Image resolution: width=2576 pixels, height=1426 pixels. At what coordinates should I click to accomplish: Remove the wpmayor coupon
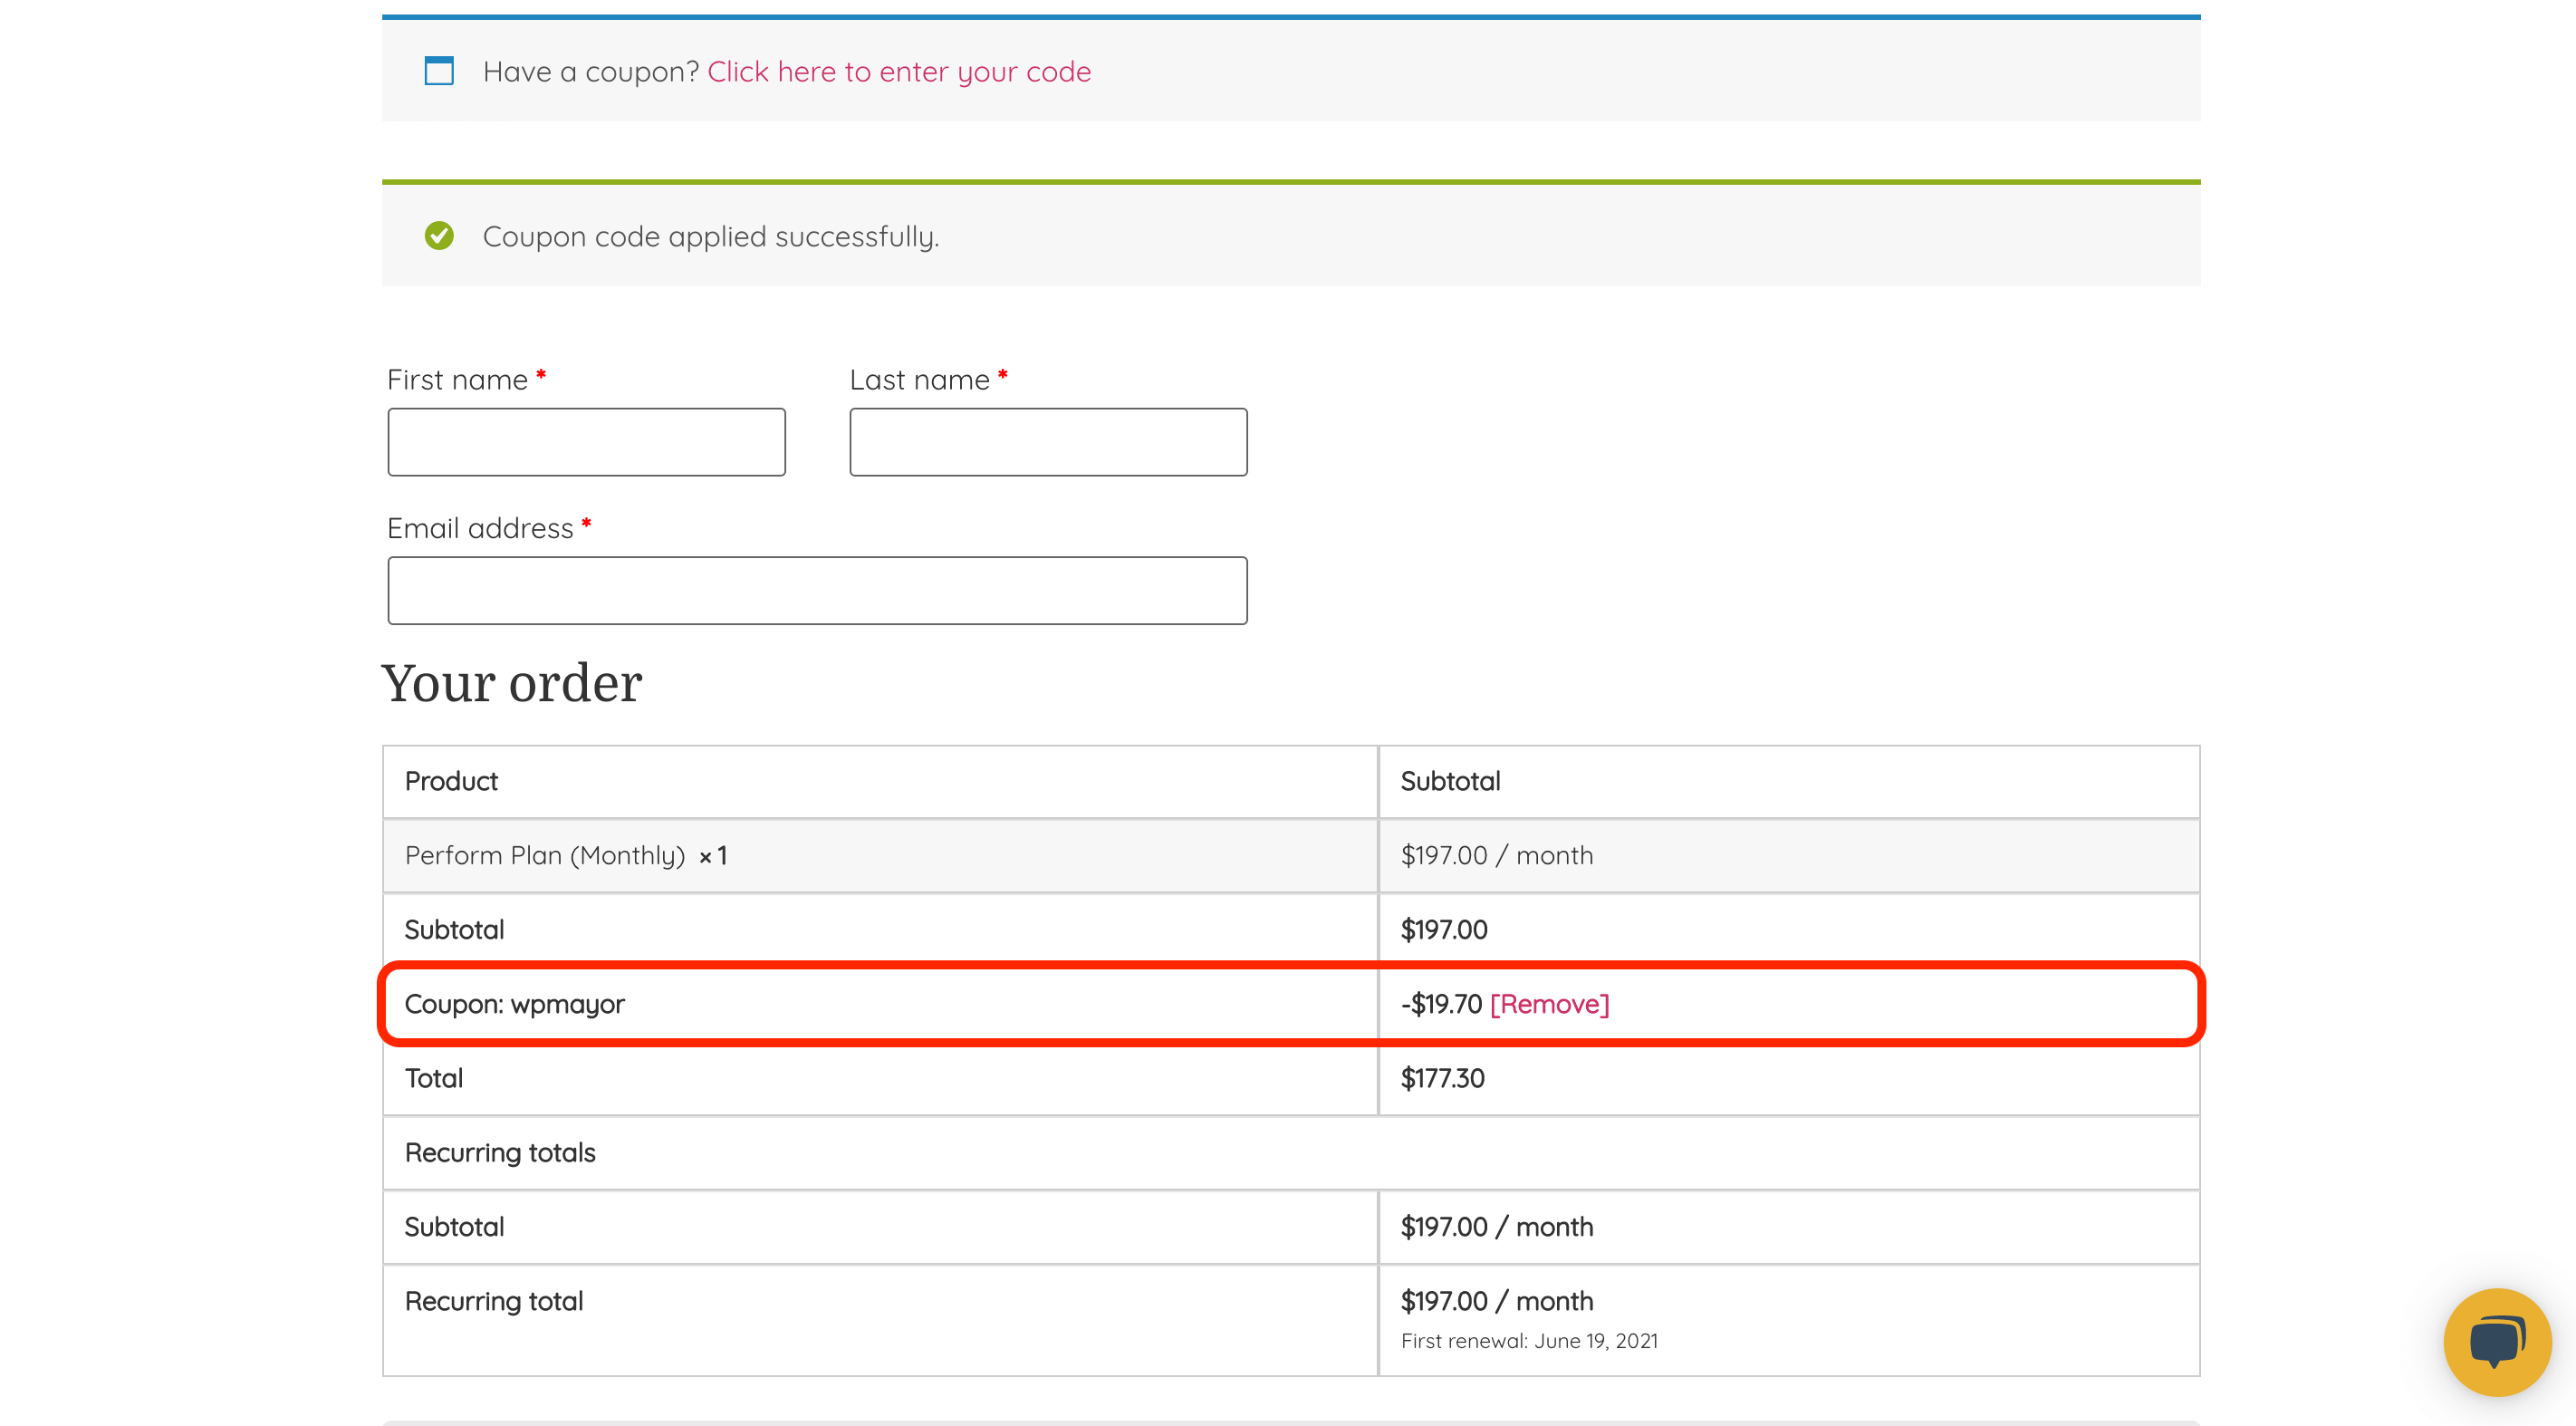tap(1549, 1004)
